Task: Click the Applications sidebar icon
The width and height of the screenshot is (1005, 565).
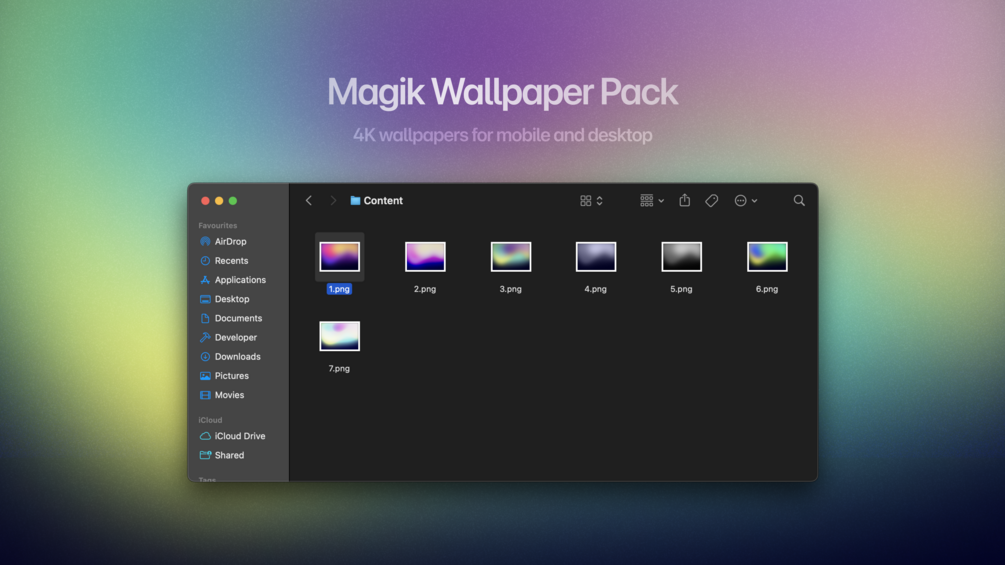Action: (205, 280)
